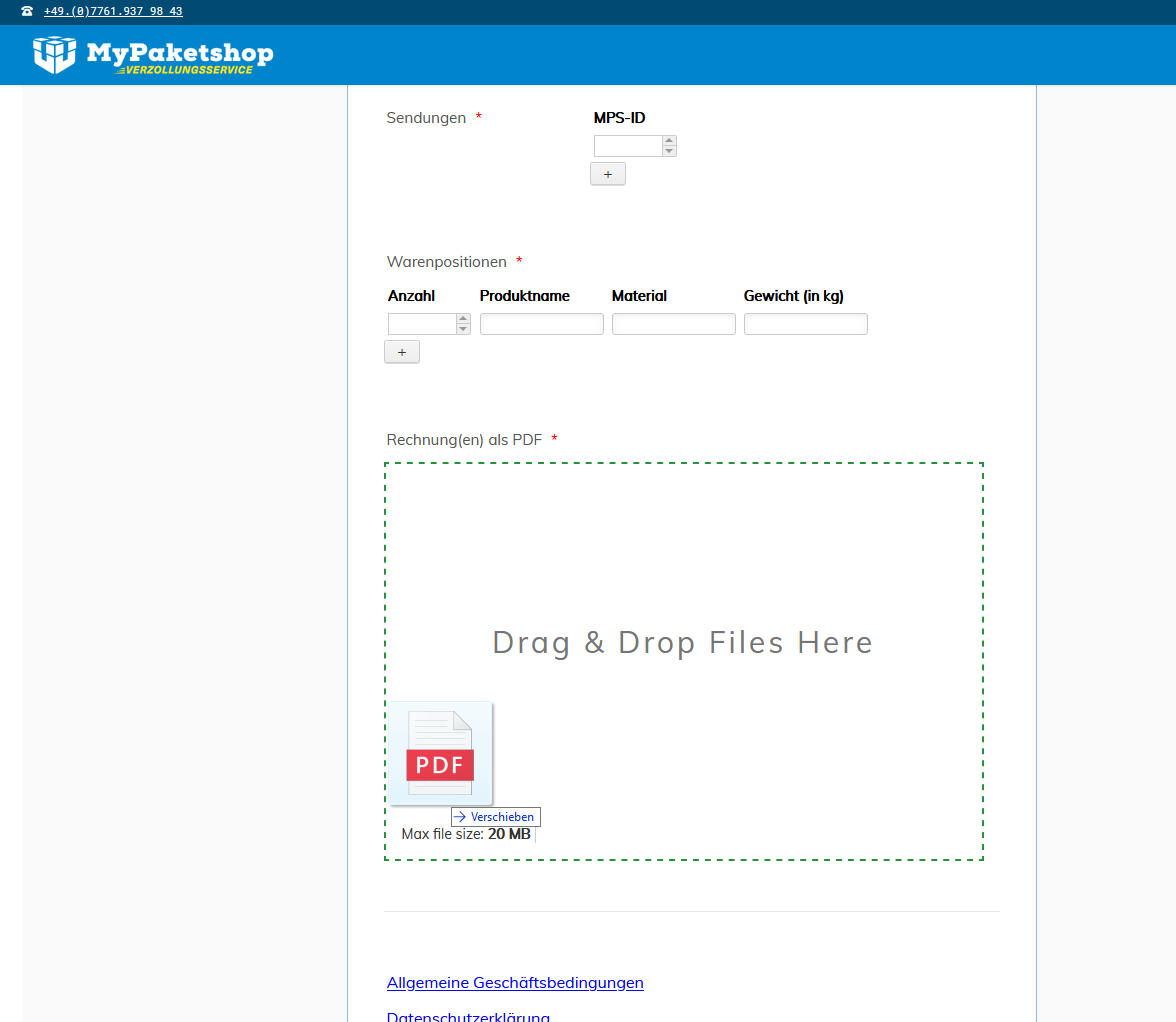Click the Gewicht (in kg) field
Screen dimensions: 1176x1022
pos(805,324)
